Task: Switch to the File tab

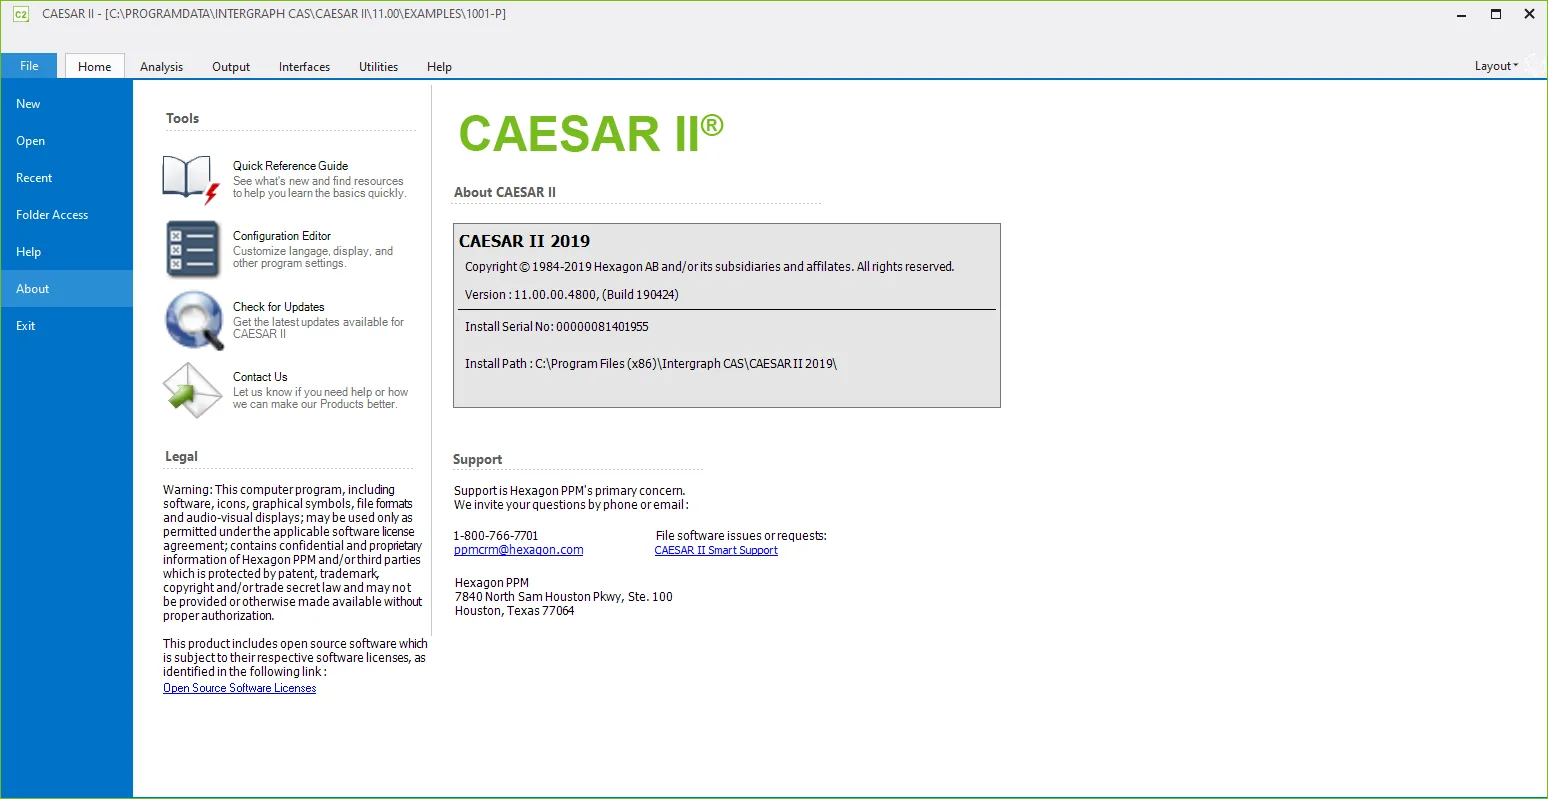Action: (29, 66)
